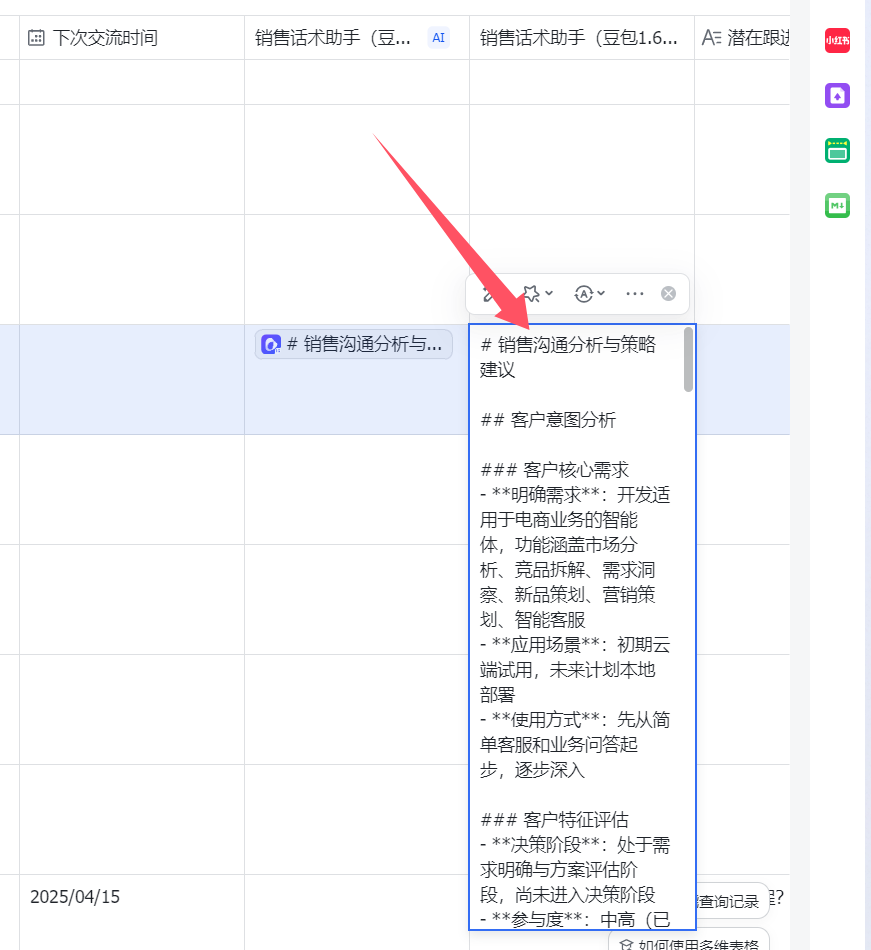The height and width of the screenshot is (950, 871).
Task: Close the floating cell toolbar
Action: click(x=669, y=294)
